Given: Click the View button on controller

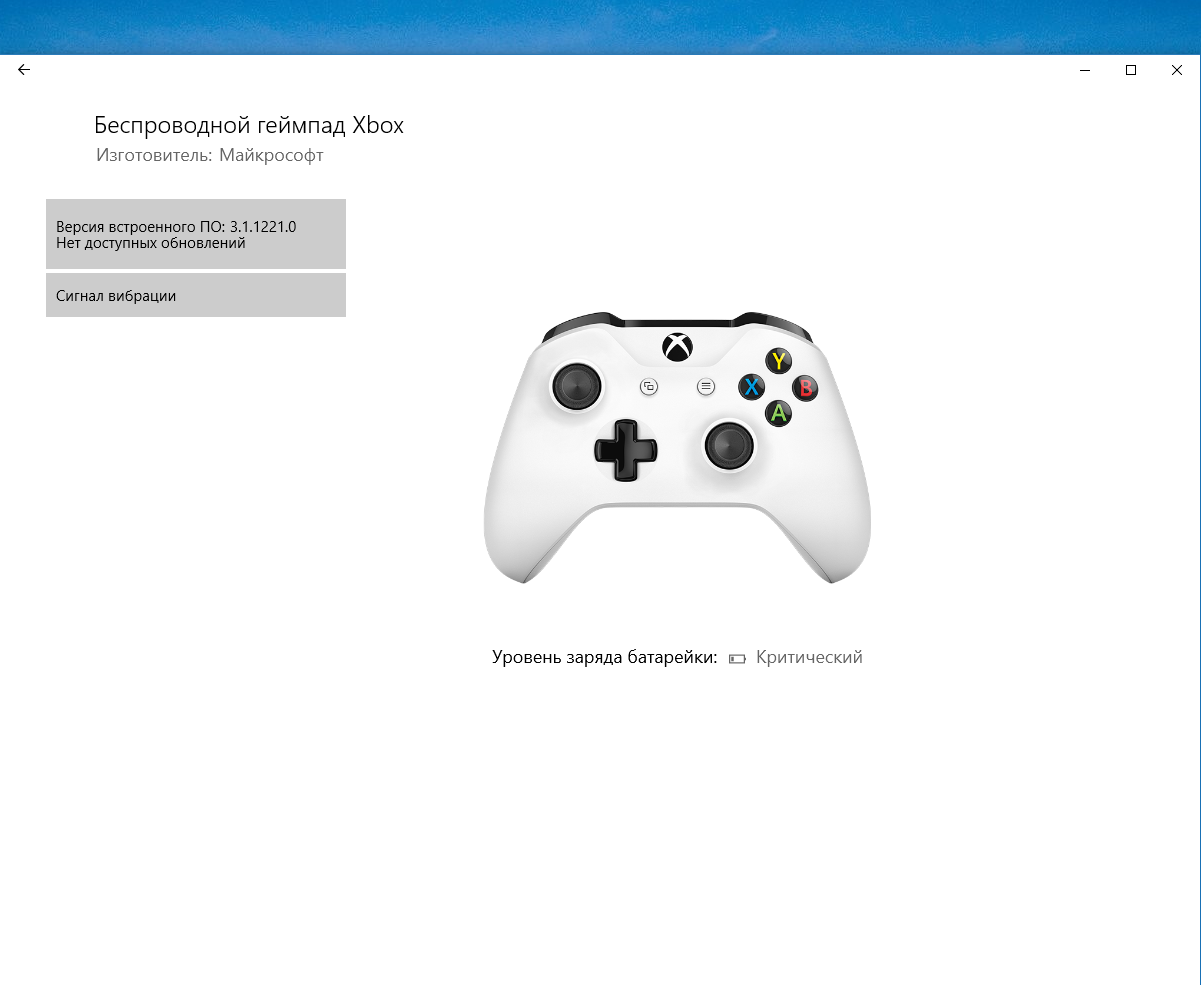Looking at the screenshot, I should click(648, 386).
